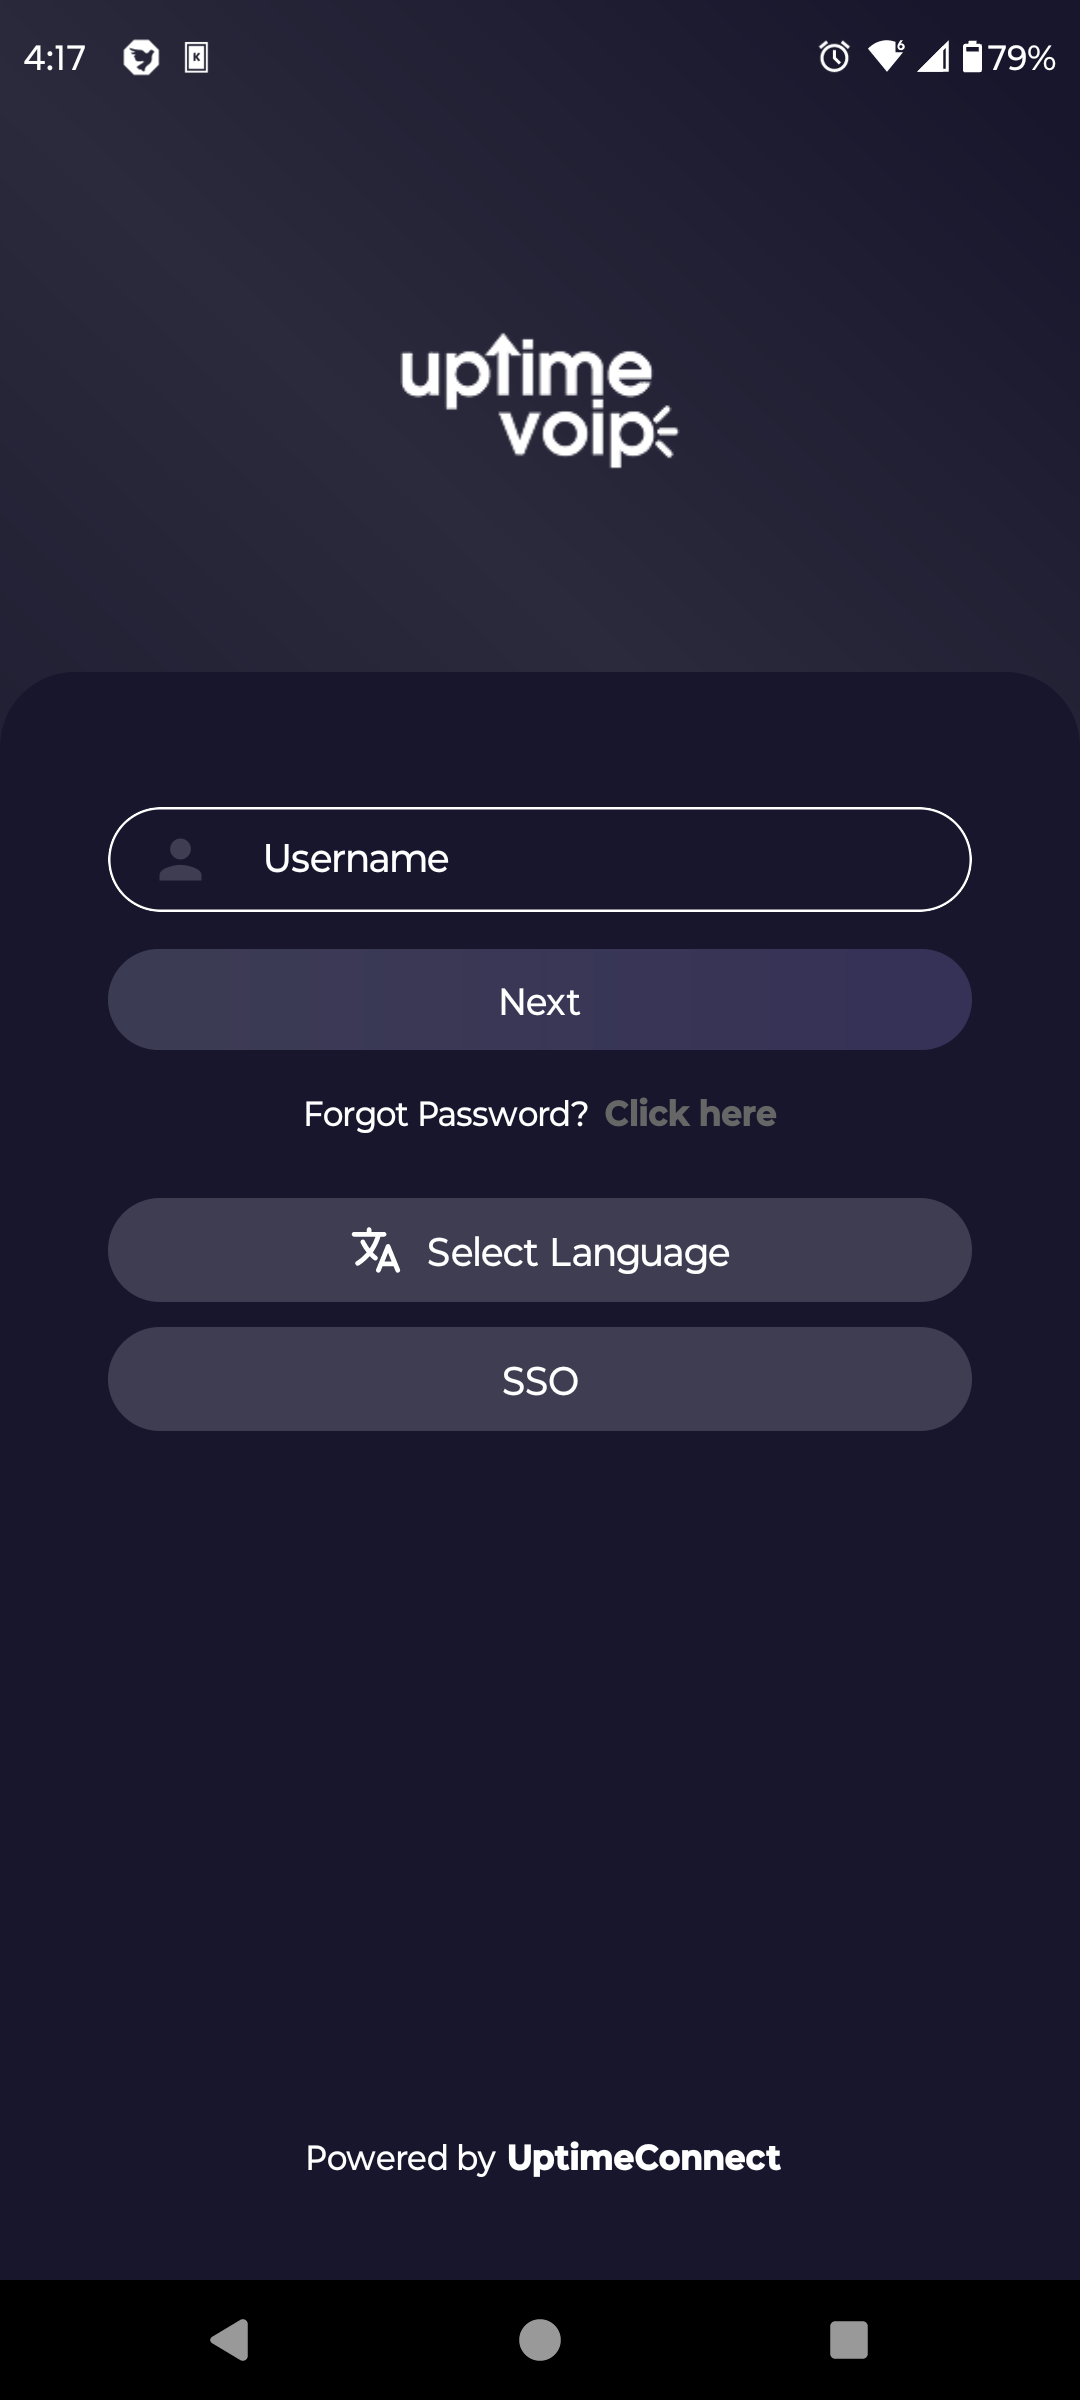Tap the Android home circle button
The width and height of the screenshot is (1080, 2400).
pyautogui.click(x=540, y=2340)
